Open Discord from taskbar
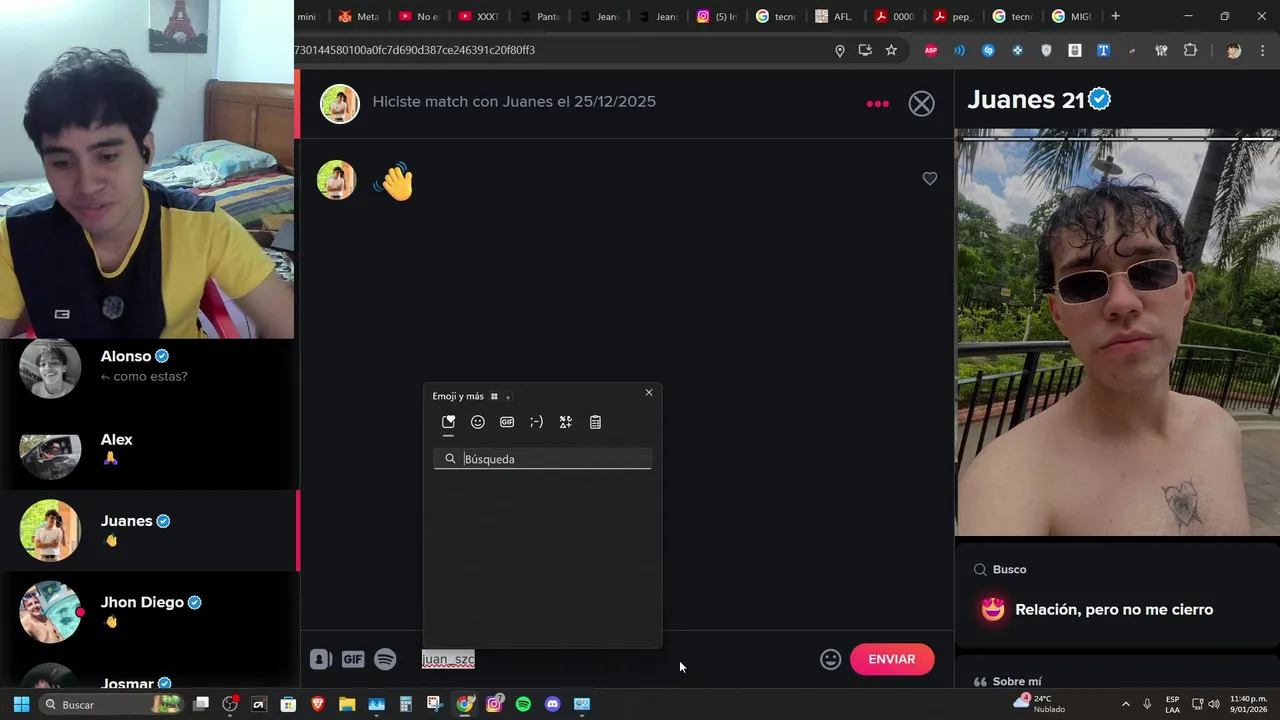The width and height of the screenshot is (1280, 720). 553,704
